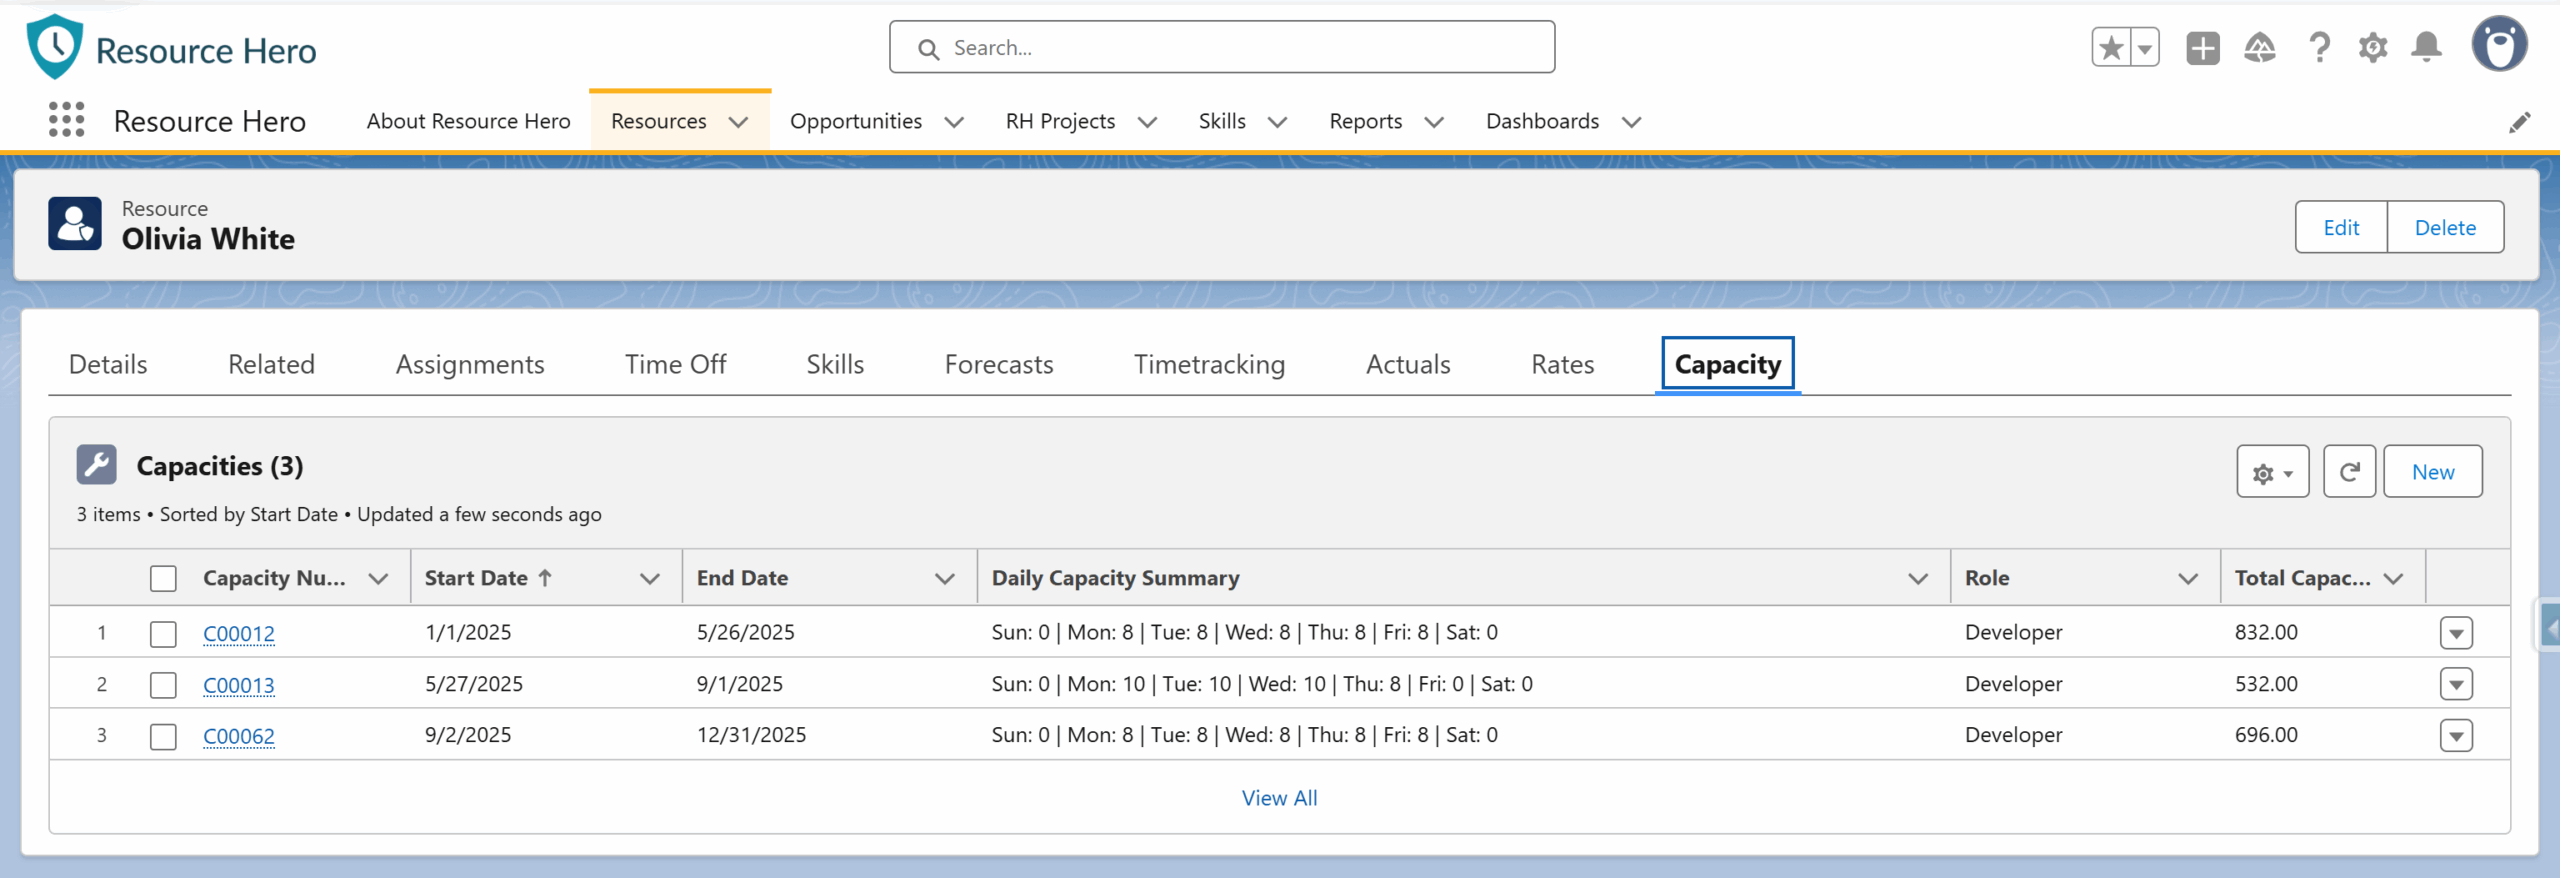Open Capacity Number column actions chevron
2560x878 pixels.
coord(378,578)
